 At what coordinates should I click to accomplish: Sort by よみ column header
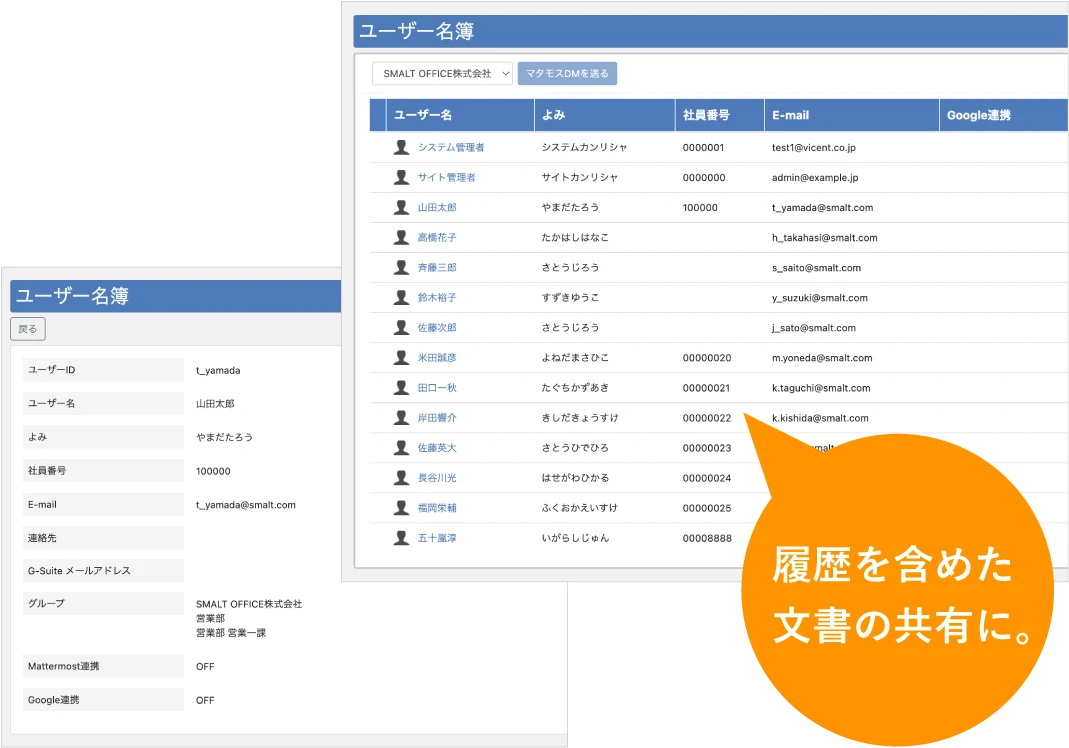(553, 115)
